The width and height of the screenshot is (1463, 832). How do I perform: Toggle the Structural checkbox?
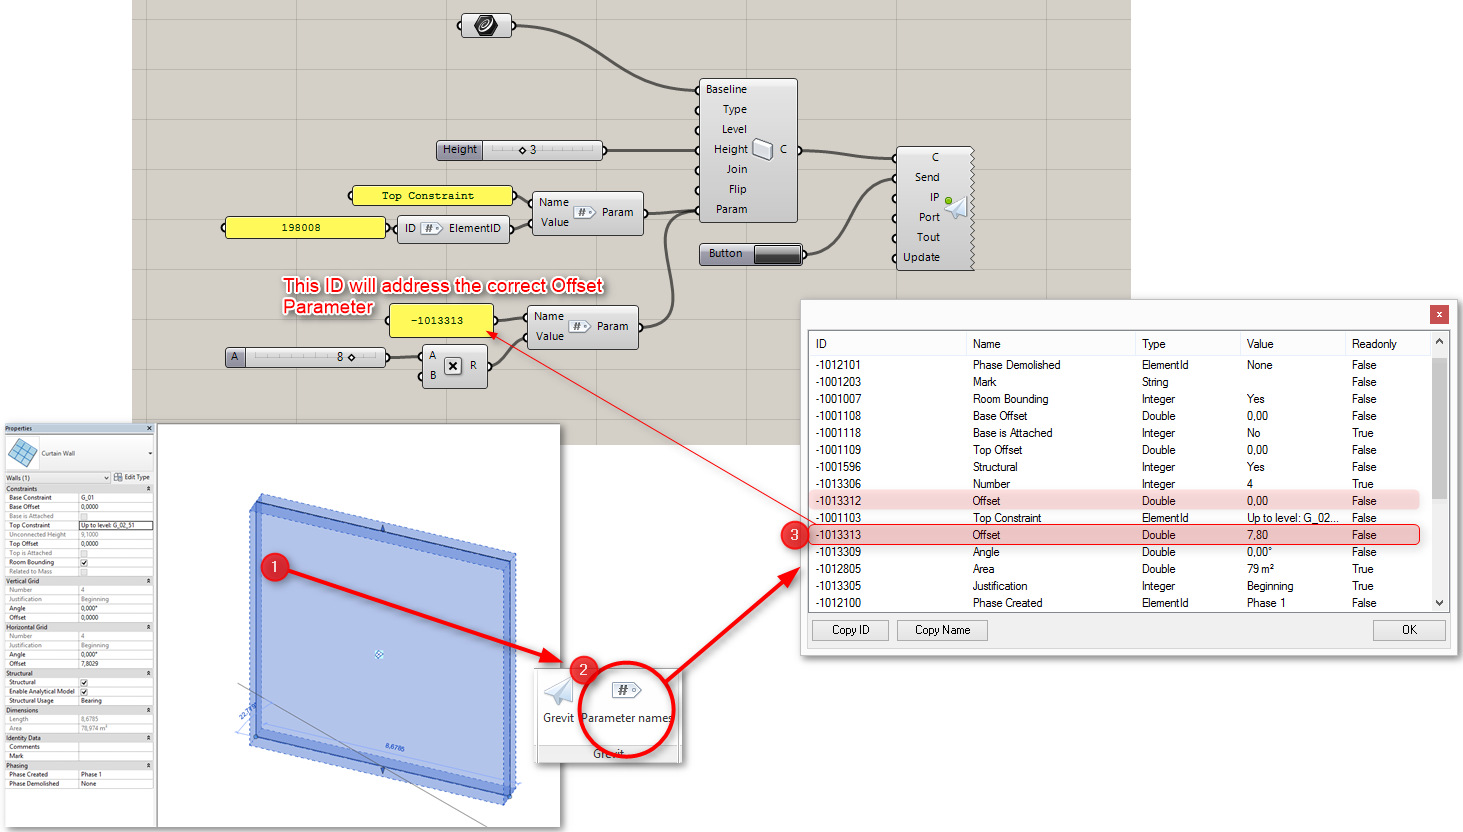(84, 682)
